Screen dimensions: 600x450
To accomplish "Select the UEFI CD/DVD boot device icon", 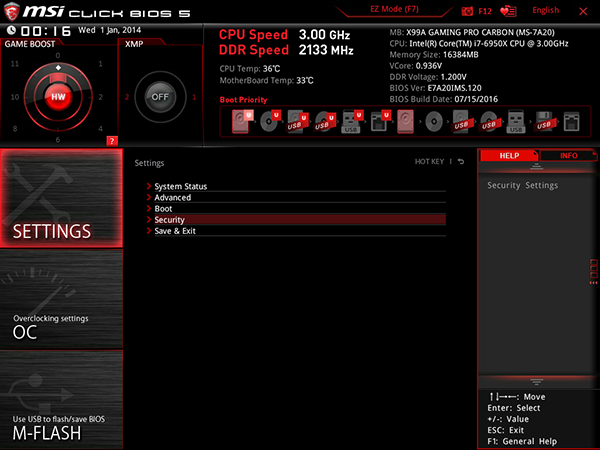I will coord(270,121).
